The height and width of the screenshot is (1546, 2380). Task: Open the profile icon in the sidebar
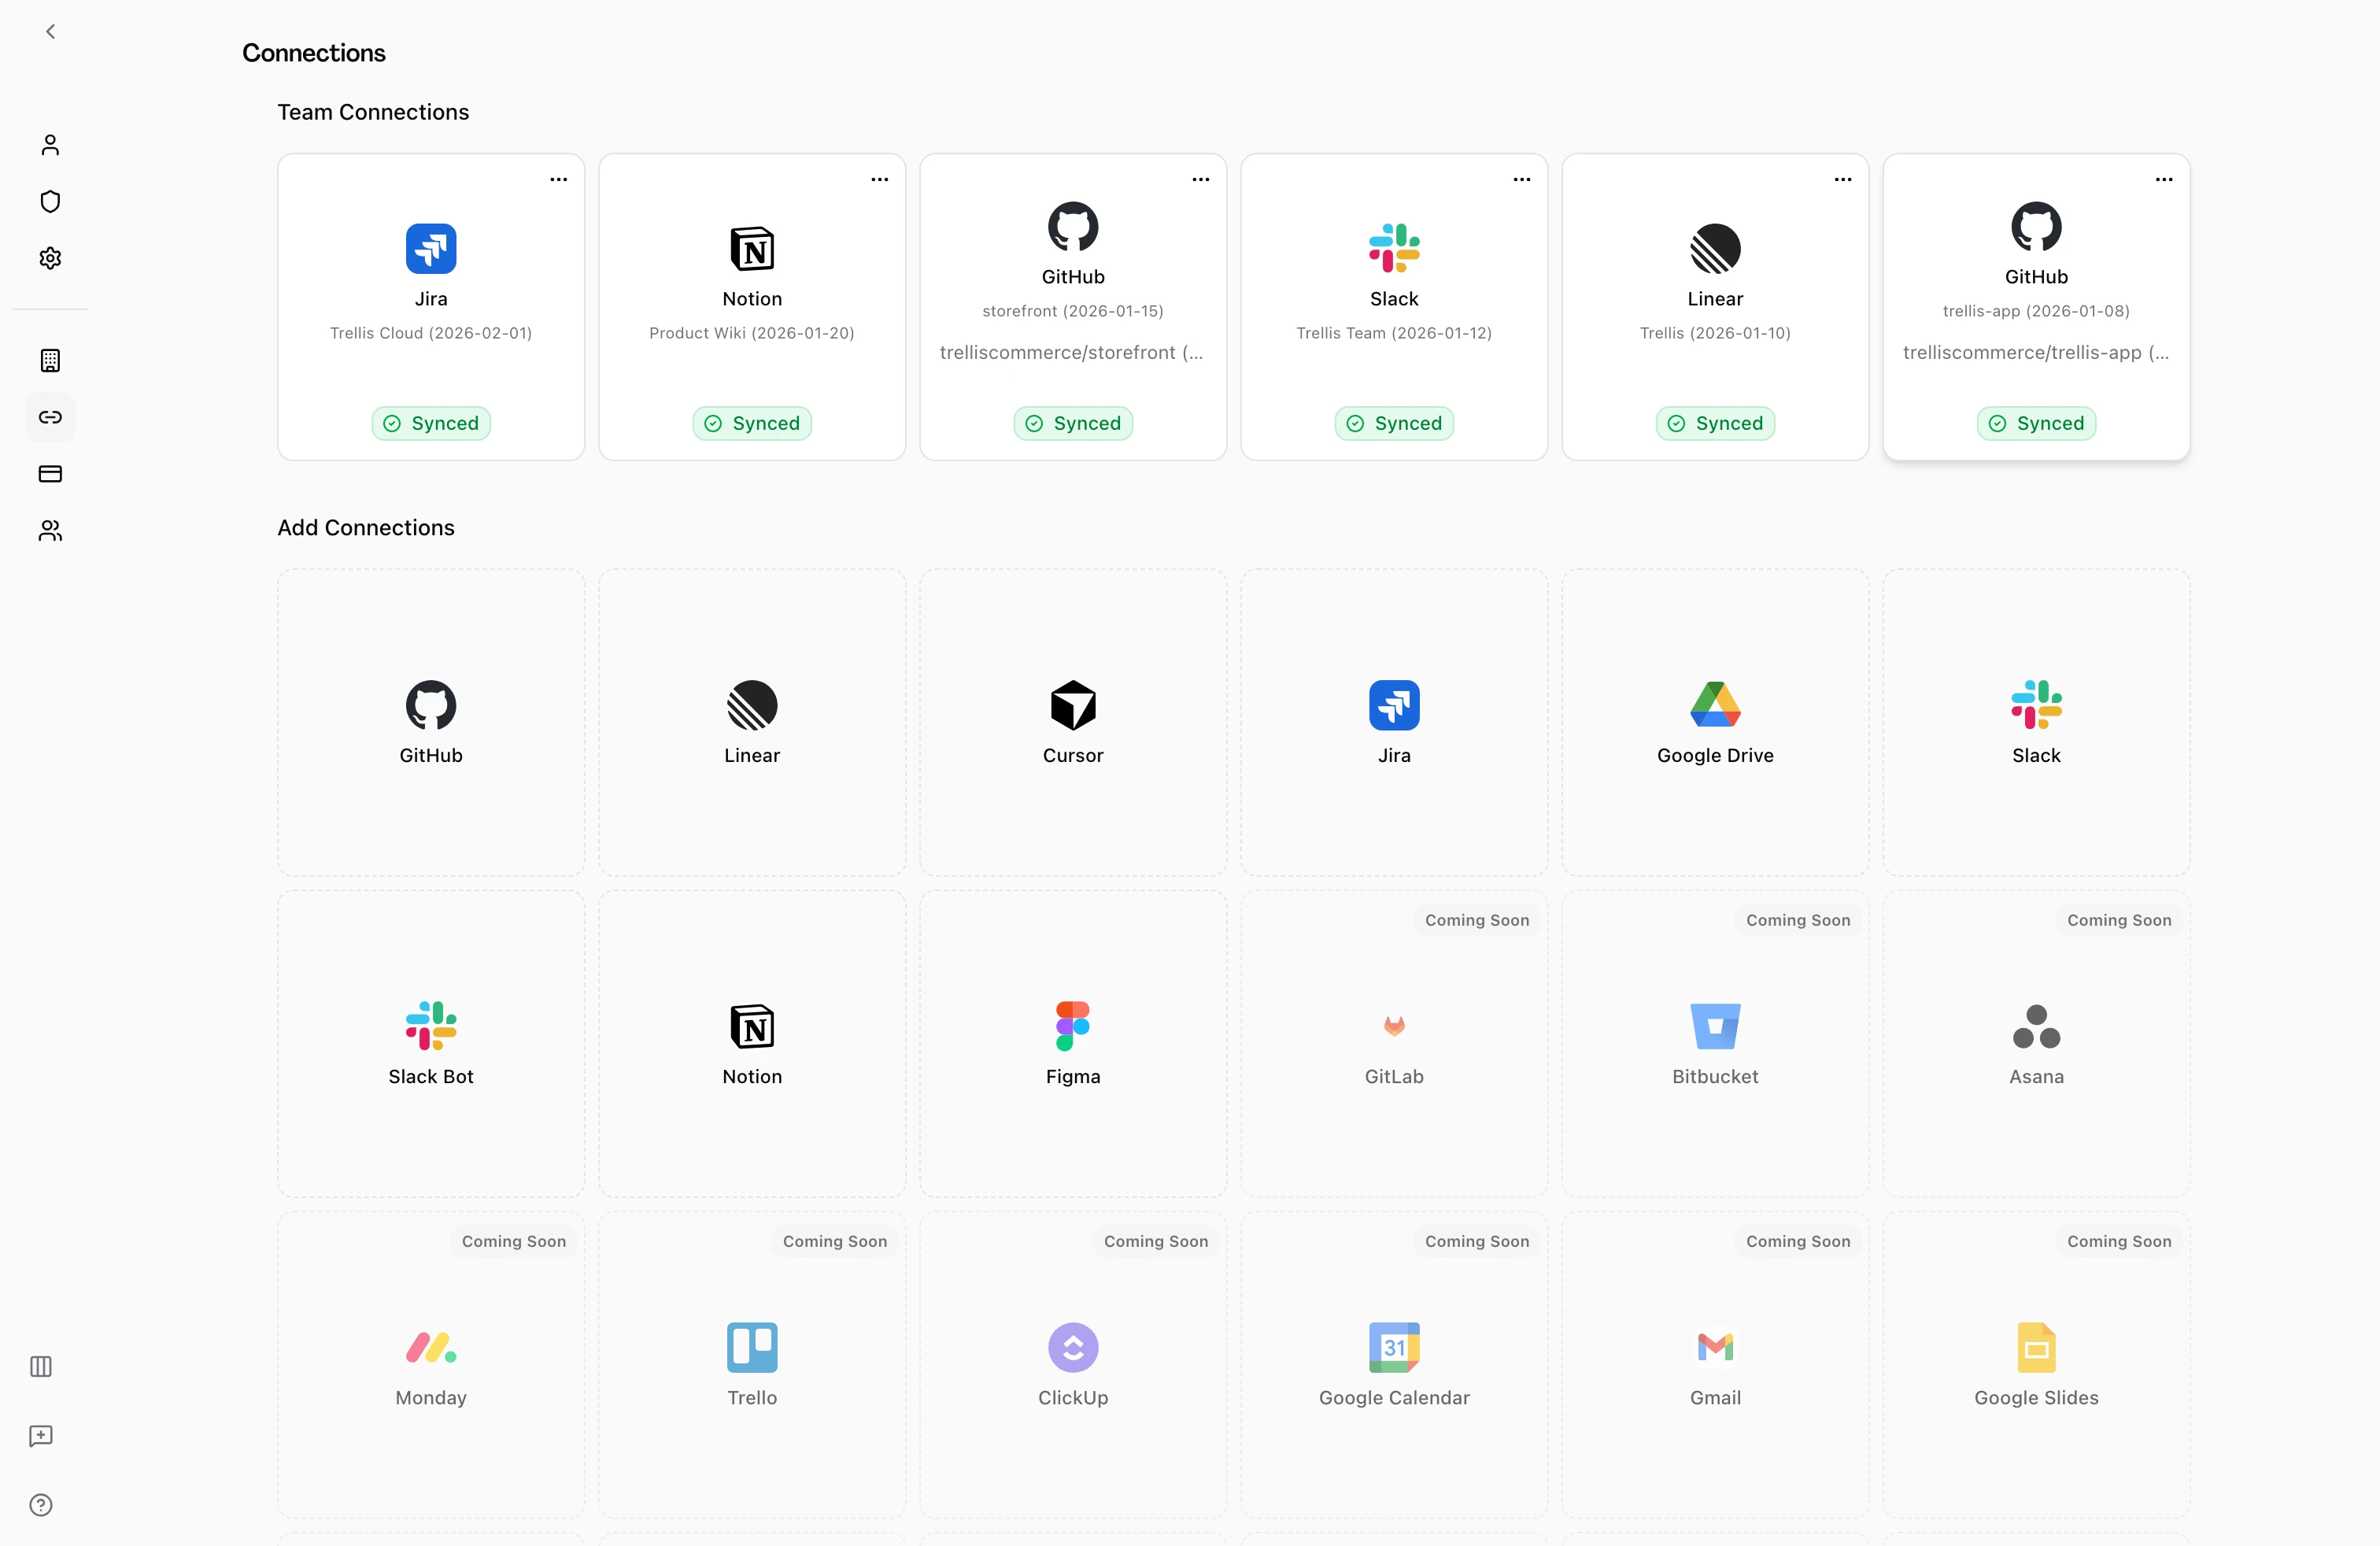pyautogui.click(x=49, y=144)
